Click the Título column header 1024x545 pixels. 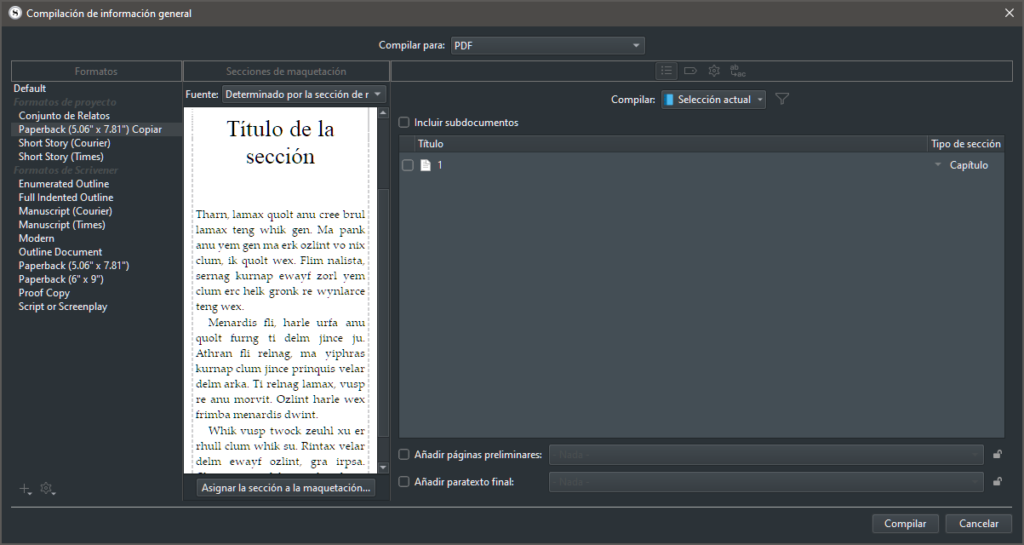(x=672, y=144)
